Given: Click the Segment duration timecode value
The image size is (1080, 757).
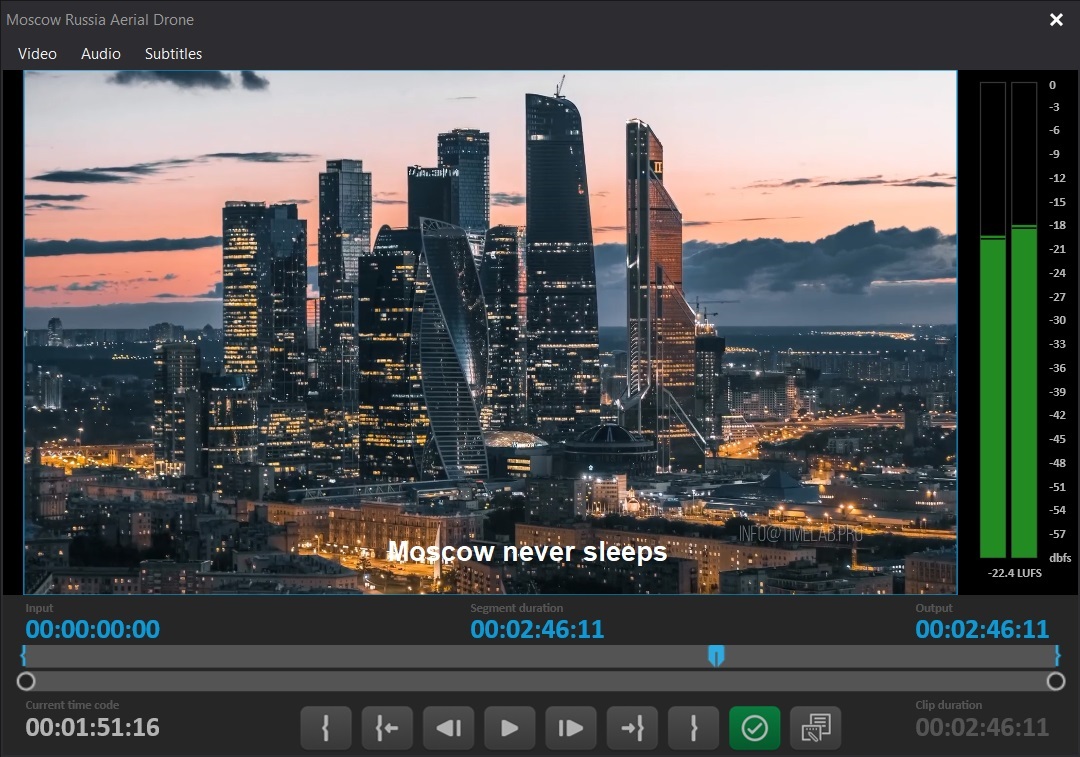Looking at the screenshot, I should pos(537,629).
